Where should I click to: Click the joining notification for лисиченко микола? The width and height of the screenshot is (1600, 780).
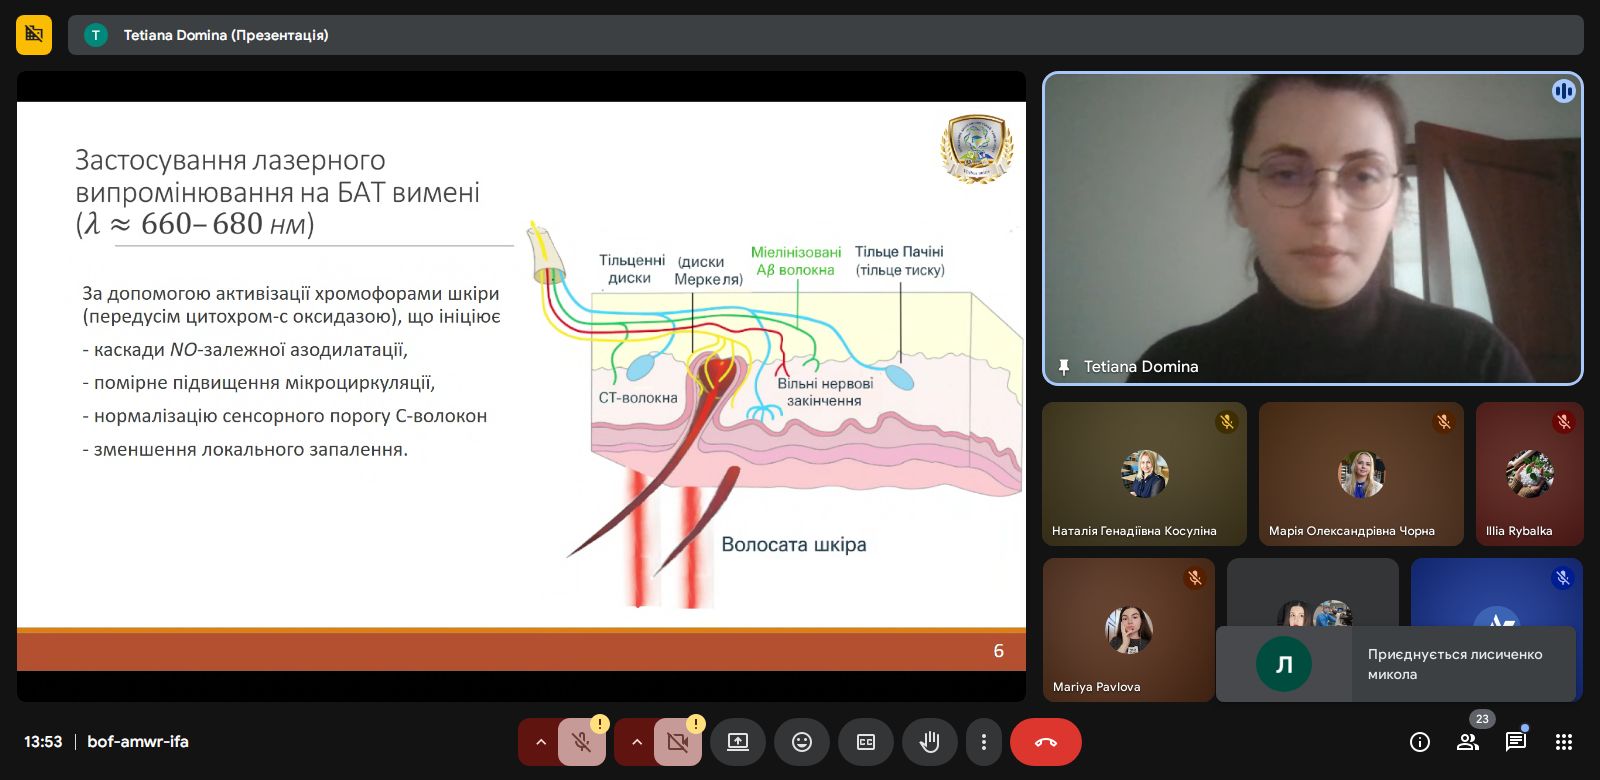coord(1395,664)
